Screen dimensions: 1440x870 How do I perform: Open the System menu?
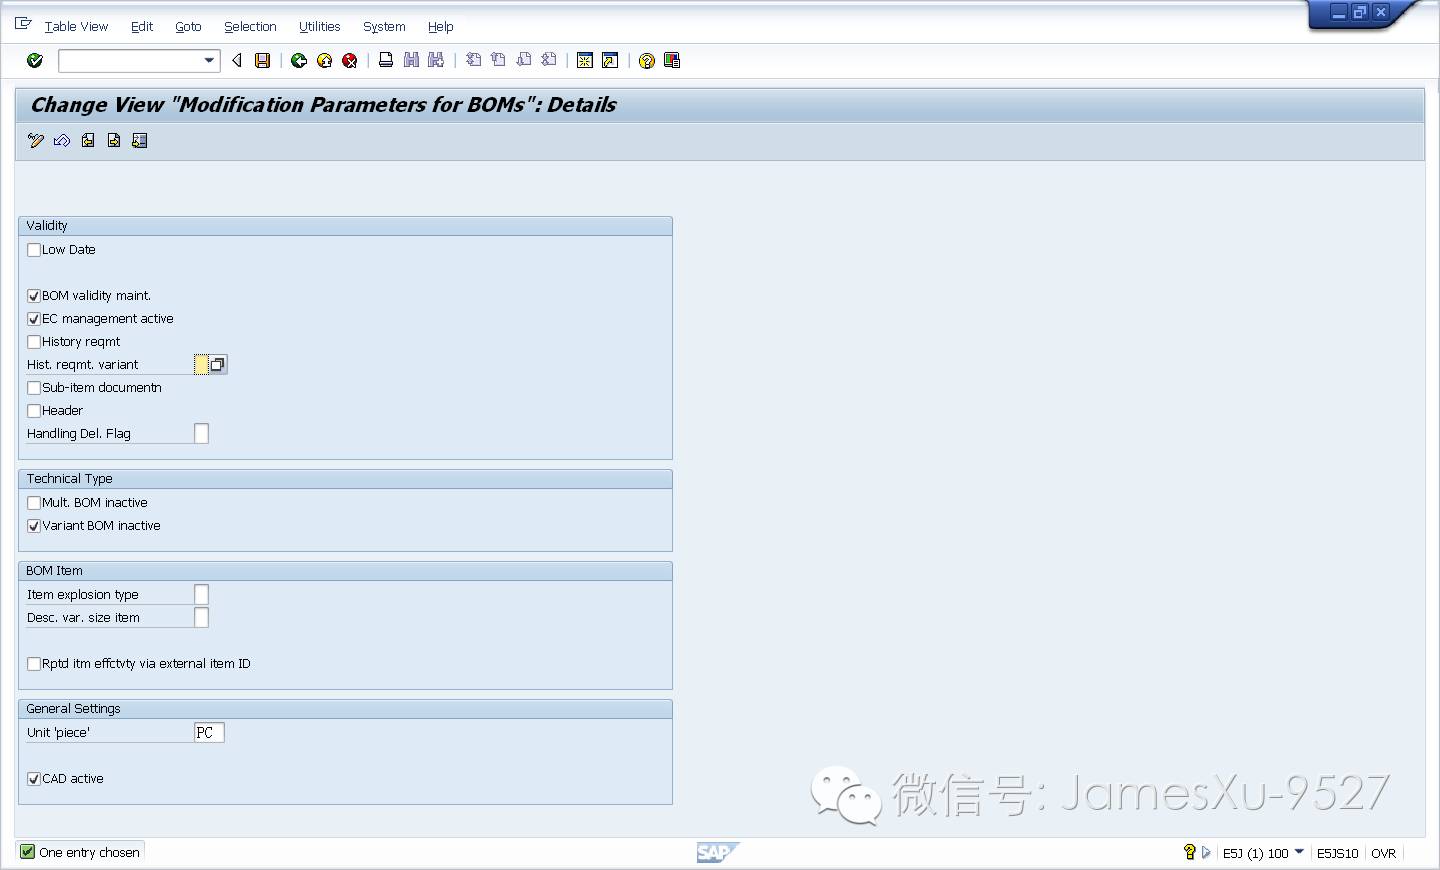(384, 27)
